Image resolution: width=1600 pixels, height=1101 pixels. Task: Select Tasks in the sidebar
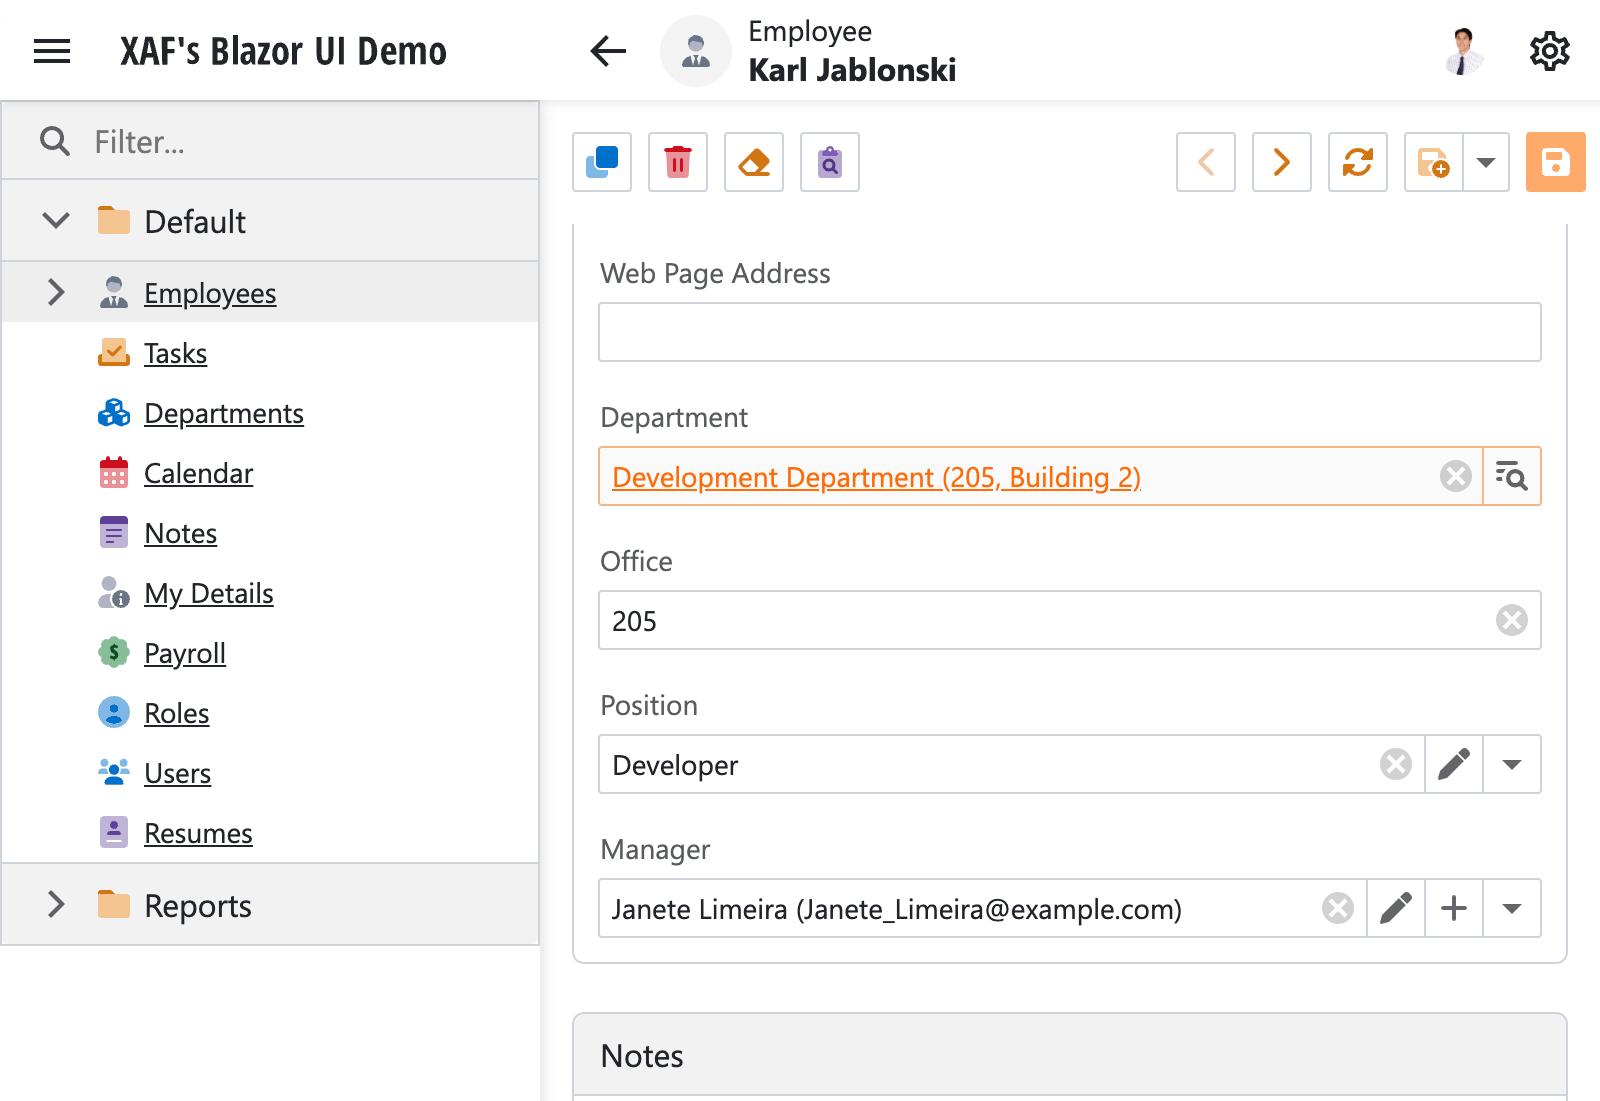[x=175, y=353]
